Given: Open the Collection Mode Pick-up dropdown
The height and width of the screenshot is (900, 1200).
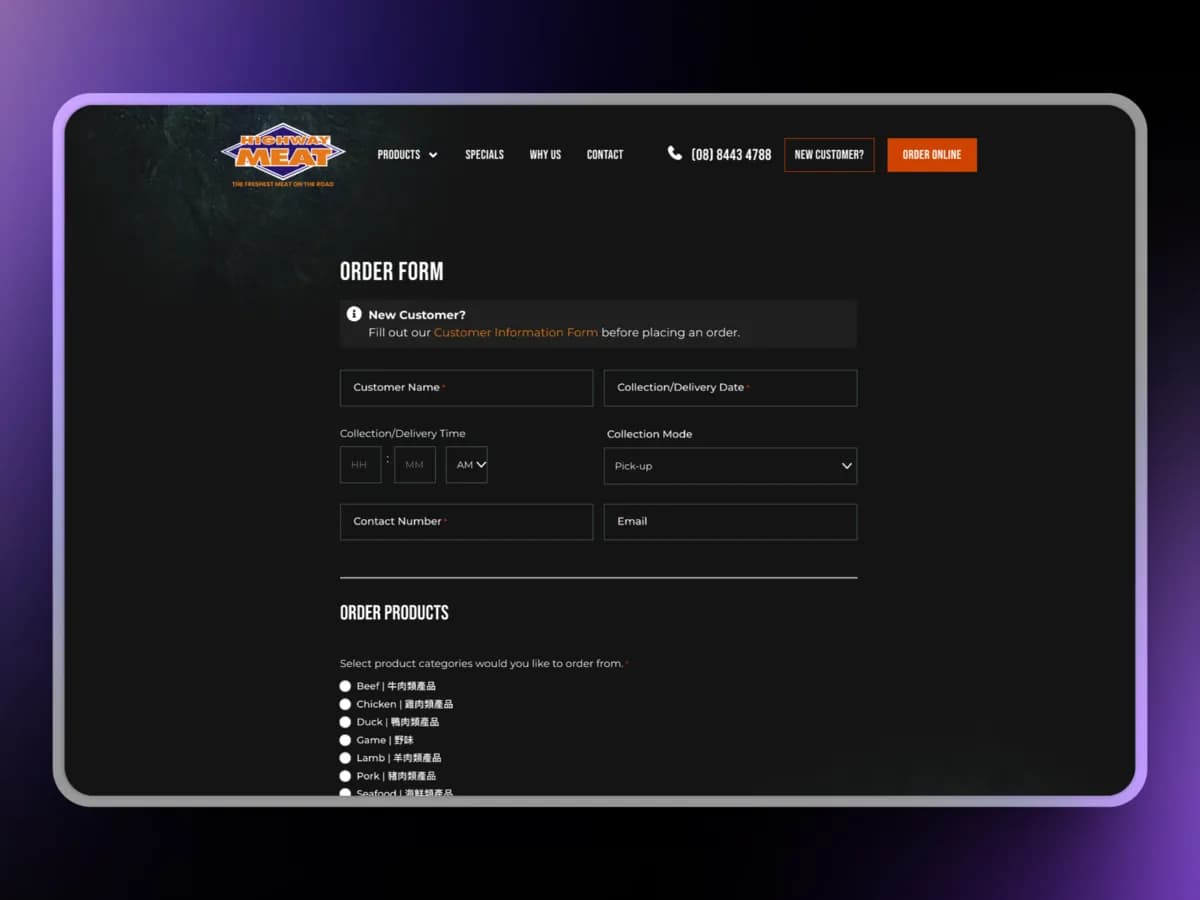Looking at the screenshot, I should (x=730, y=466).
